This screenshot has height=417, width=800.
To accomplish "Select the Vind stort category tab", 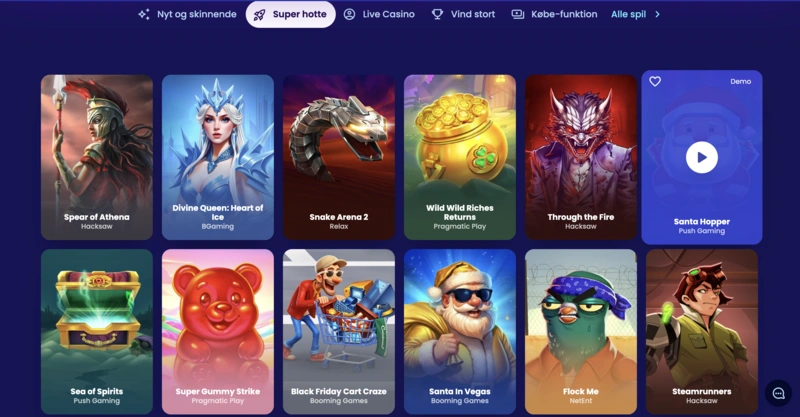I will tap(463, 14).
